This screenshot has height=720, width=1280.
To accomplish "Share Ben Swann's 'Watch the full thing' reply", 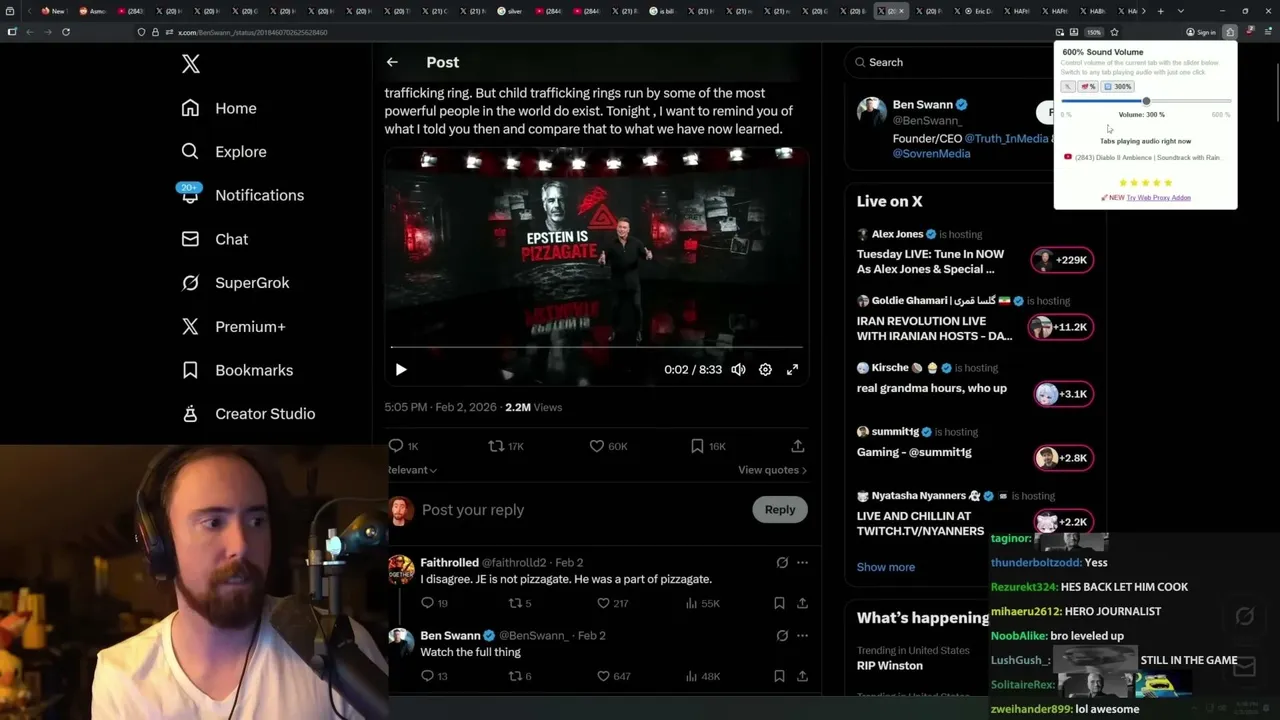I will tap(802, 676).
